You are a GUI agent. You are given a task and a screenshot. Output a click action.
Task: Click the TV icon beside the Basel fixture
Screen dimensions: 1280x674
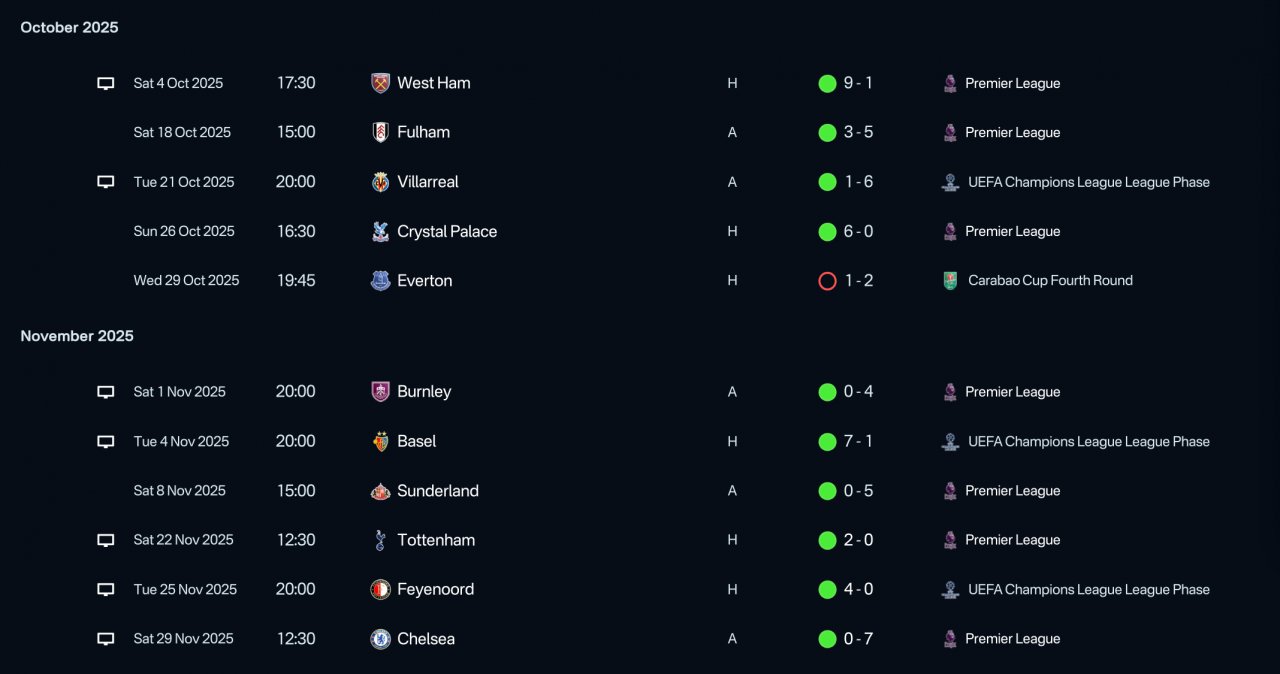tap(105, 441)
